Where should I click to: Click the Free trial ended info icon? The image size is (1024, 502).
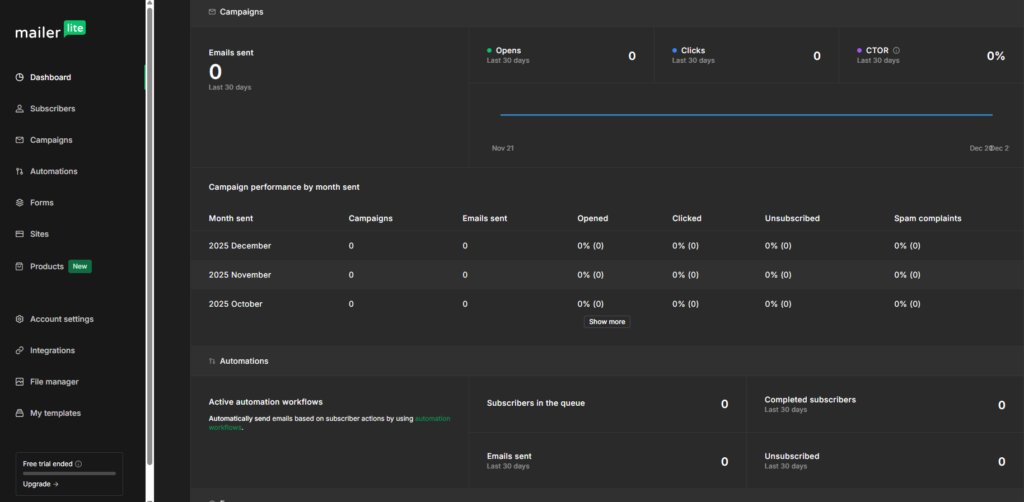pyautogui.click(x=79, y=464)
